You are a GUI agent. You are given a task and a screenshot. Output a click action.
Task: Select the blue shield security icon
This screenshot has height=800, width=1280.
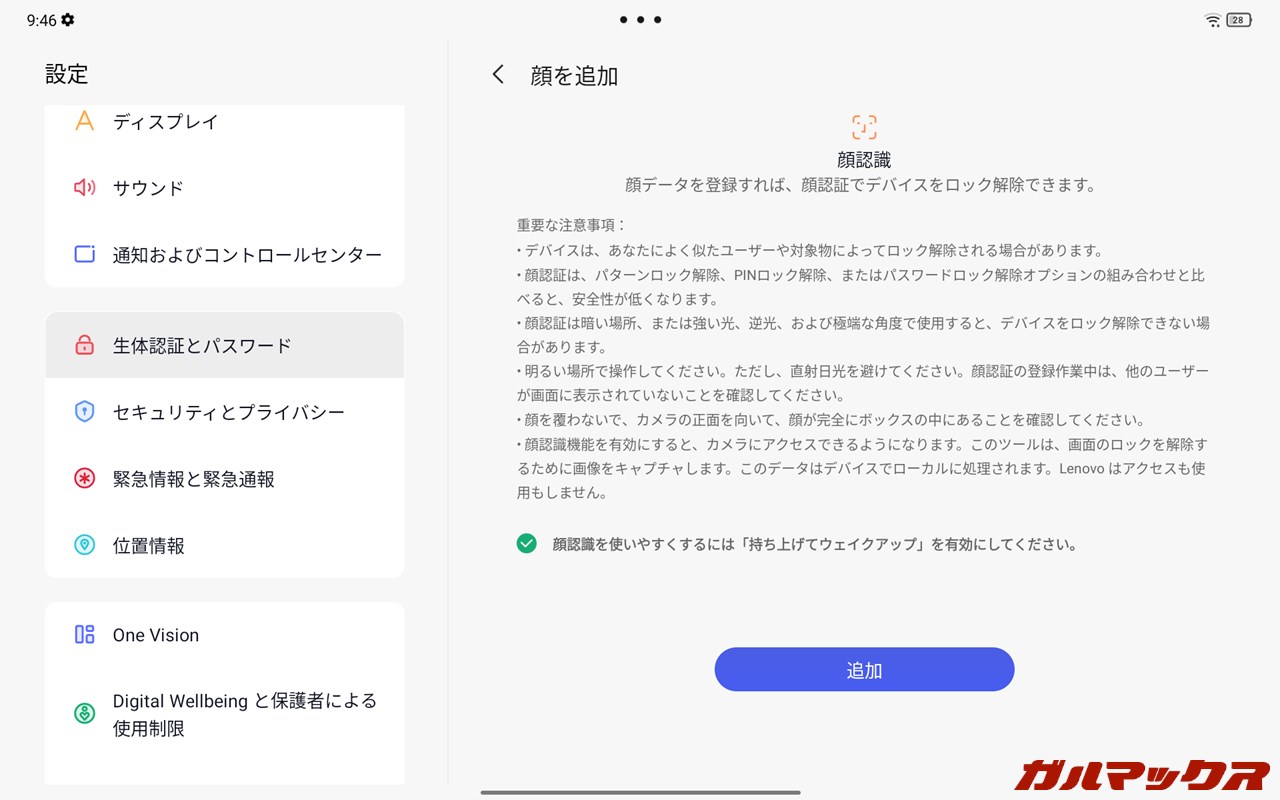pyautogui.click(x=84, y=411)
